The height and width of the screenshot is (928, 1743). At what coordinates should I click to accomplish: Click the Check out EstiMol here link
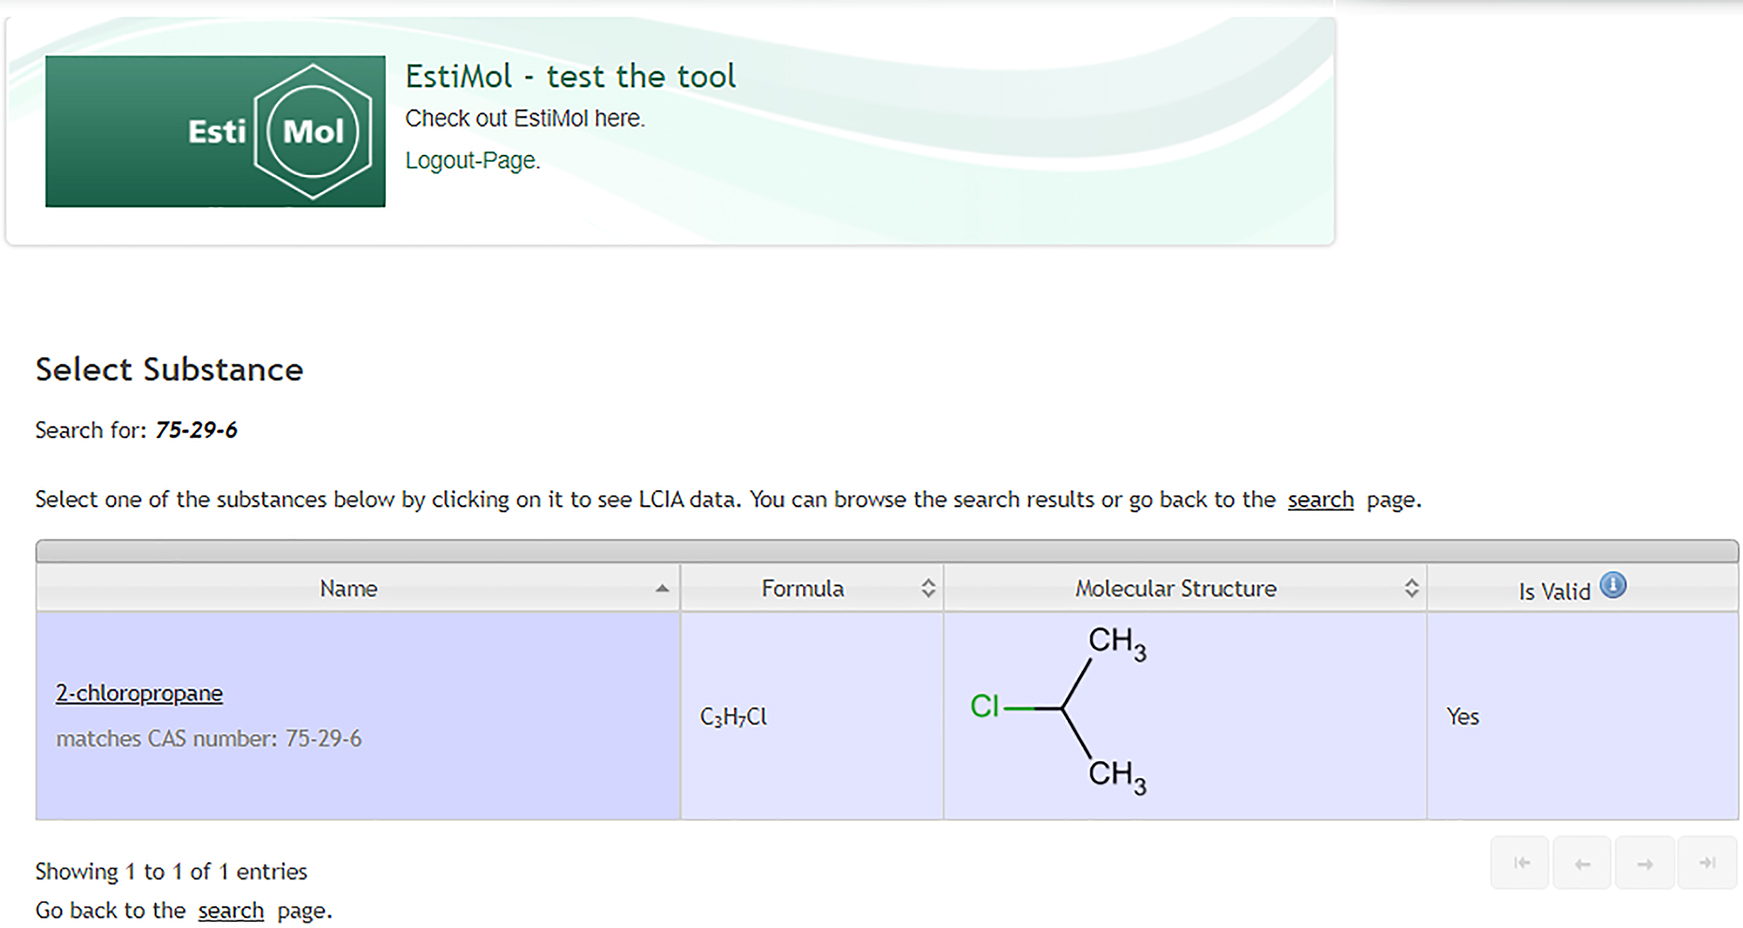click(x=525, y=117)
